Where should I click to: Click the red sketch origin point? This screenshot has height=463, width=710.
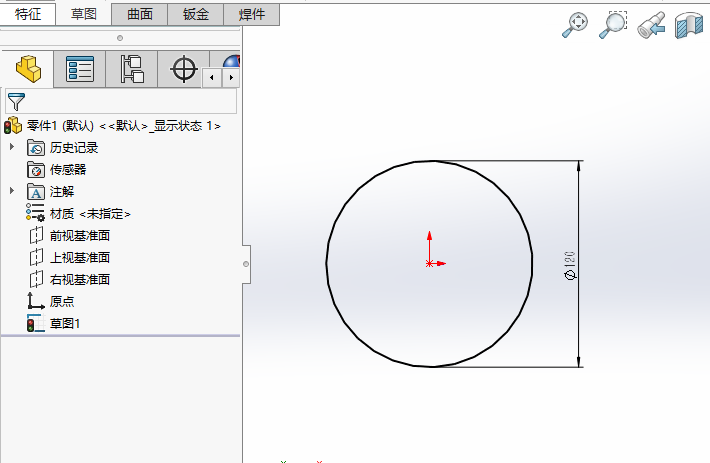(429, 263)
